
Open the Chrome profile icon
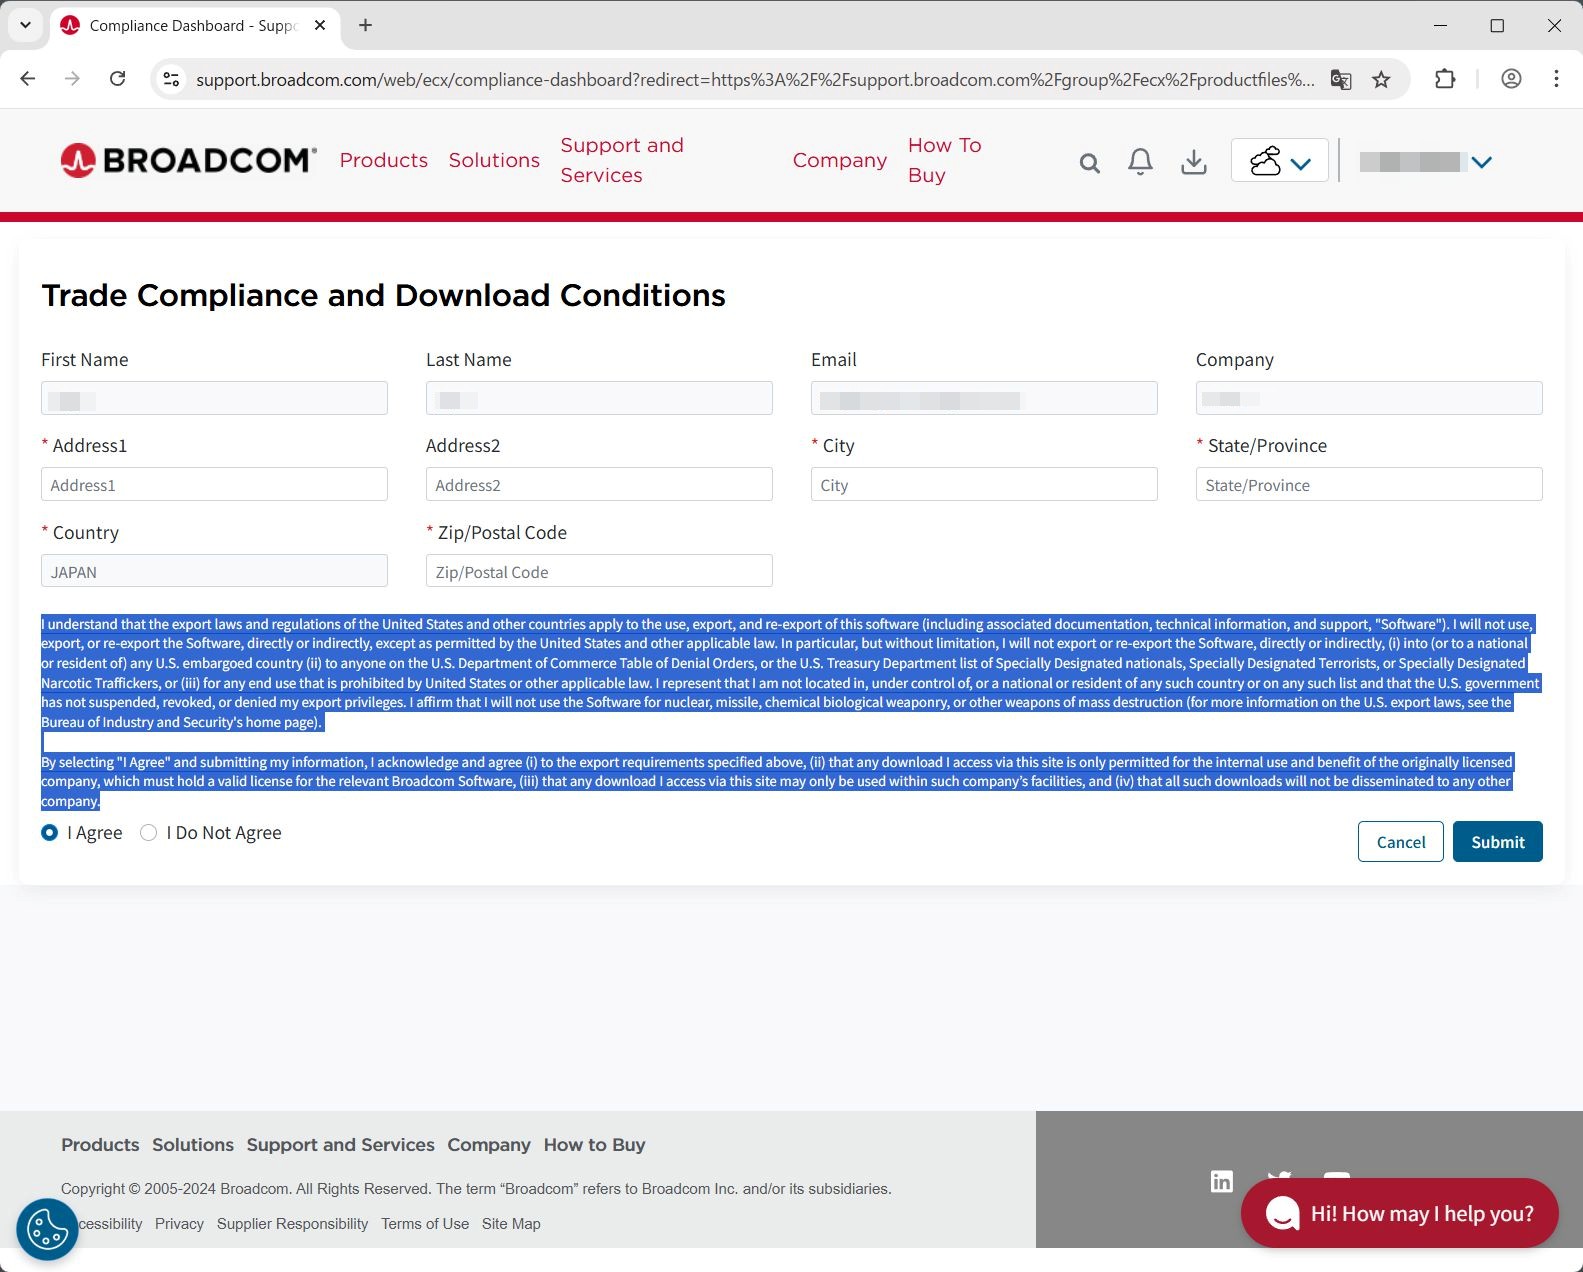(1511, 79)
